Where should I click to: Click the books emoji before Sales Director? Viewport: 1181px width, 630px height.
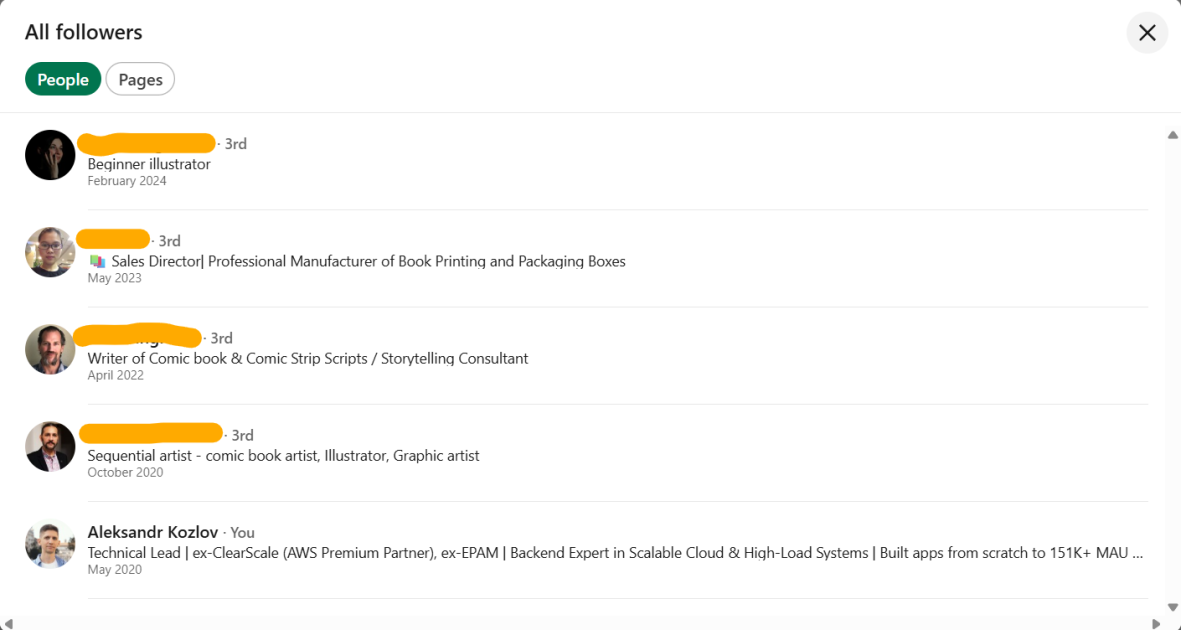97,261
